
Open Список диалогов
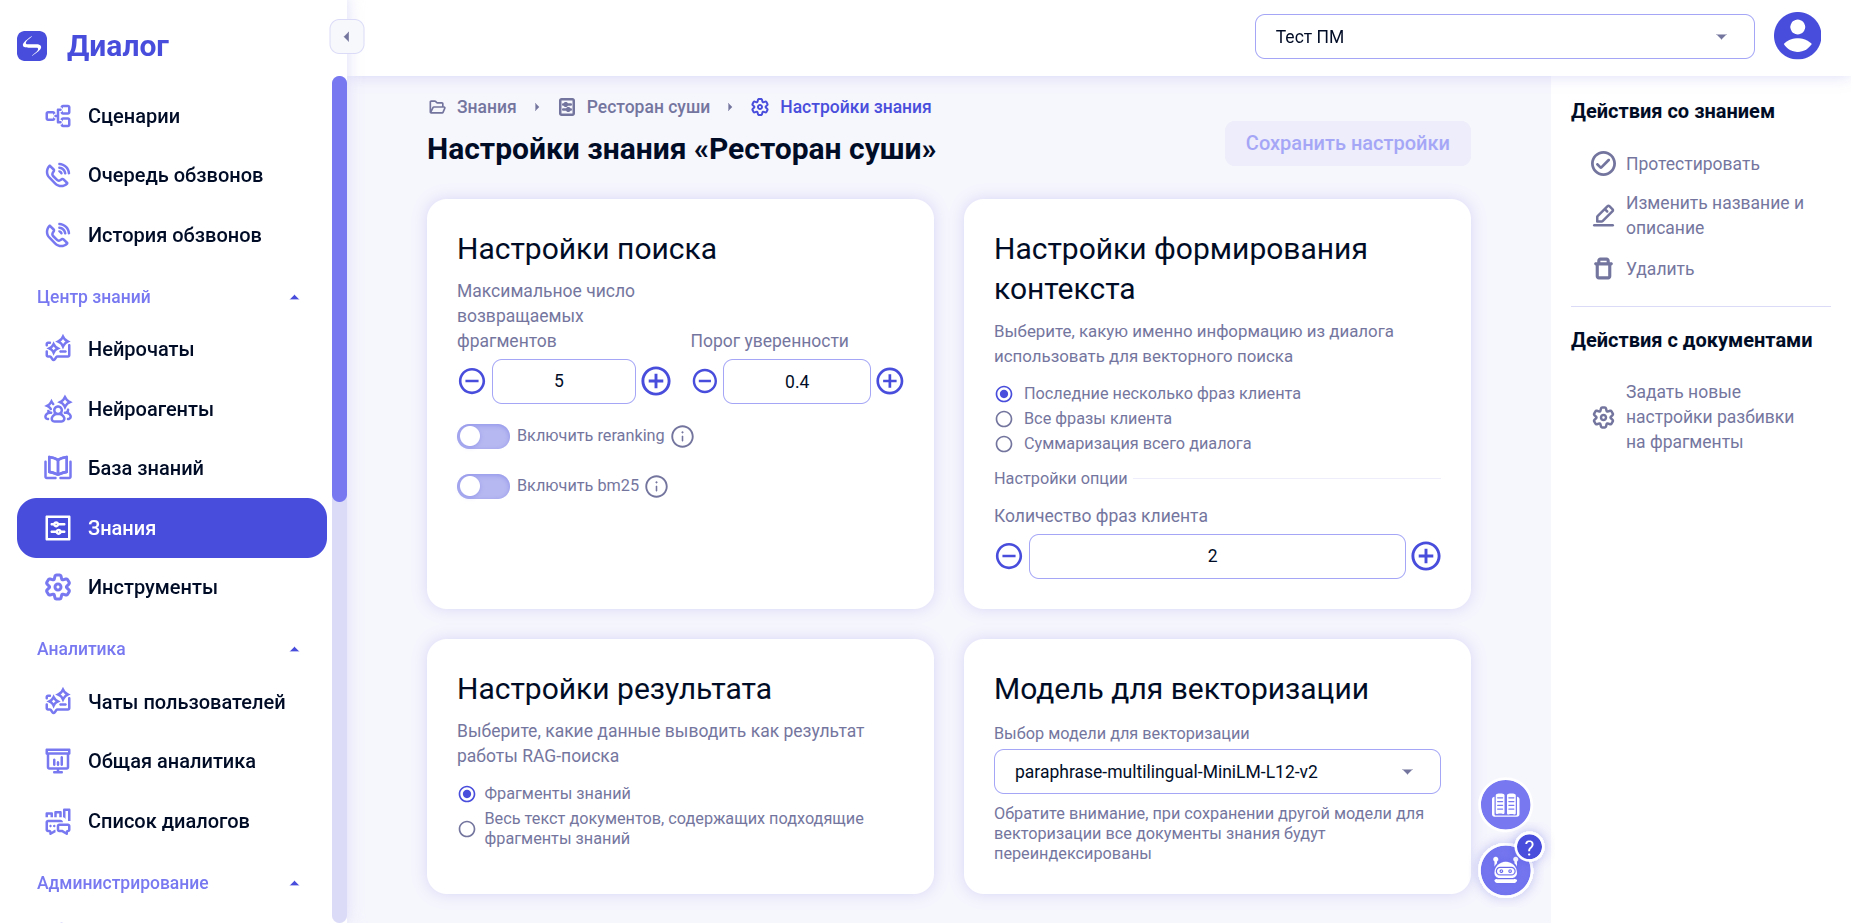coord(172,821)
